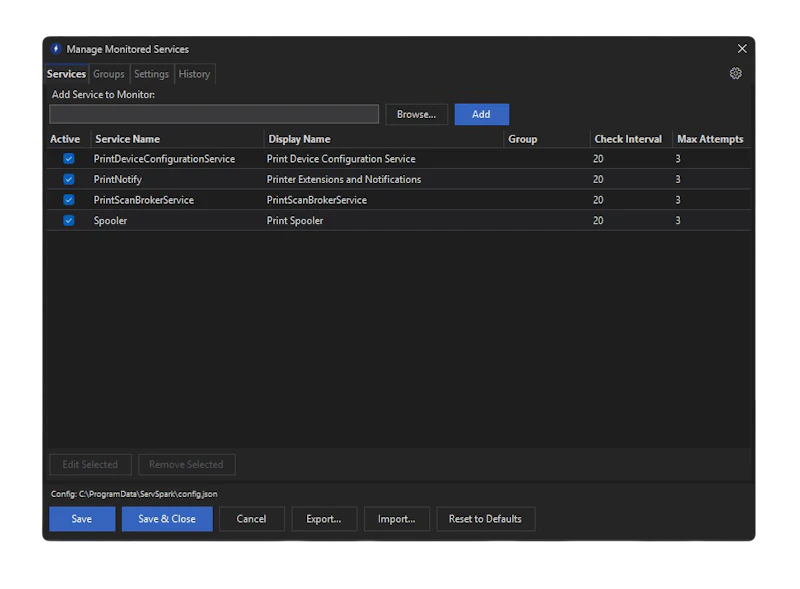Switch to the Services tab

click(x=66, y=74)
